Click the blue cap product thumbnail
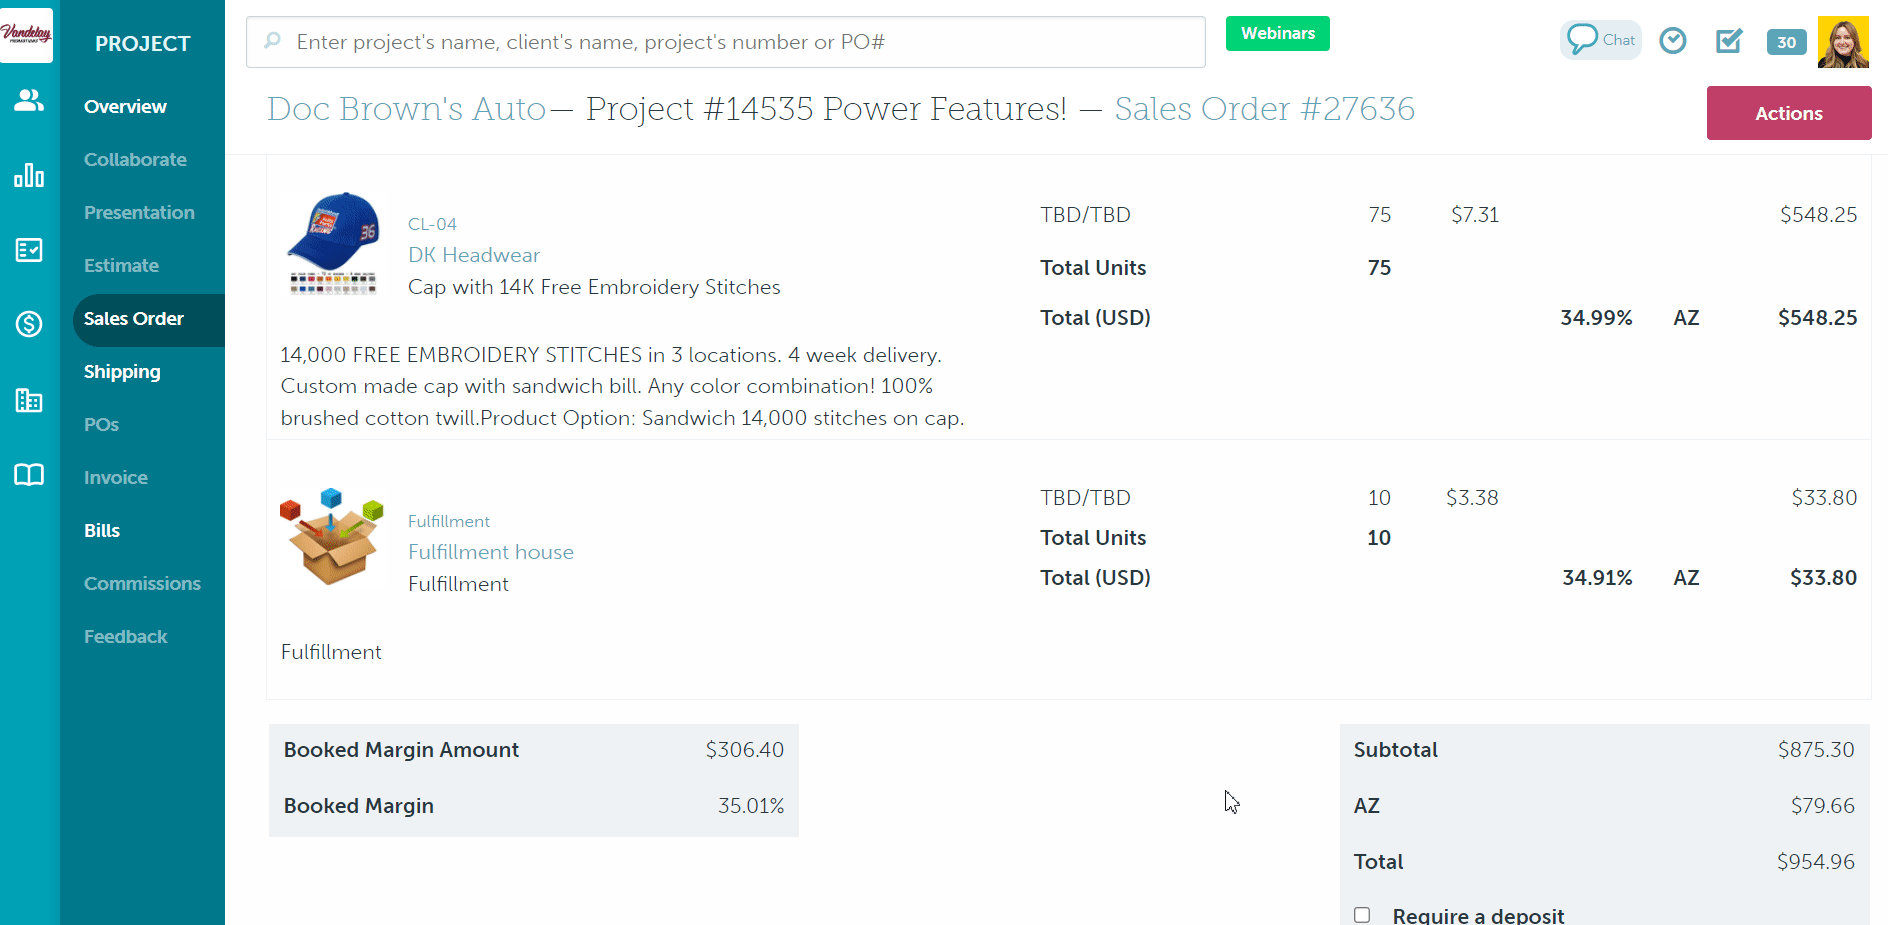Image resolution: width=1888 pixels, height=925 pixels. coord(333,243)
